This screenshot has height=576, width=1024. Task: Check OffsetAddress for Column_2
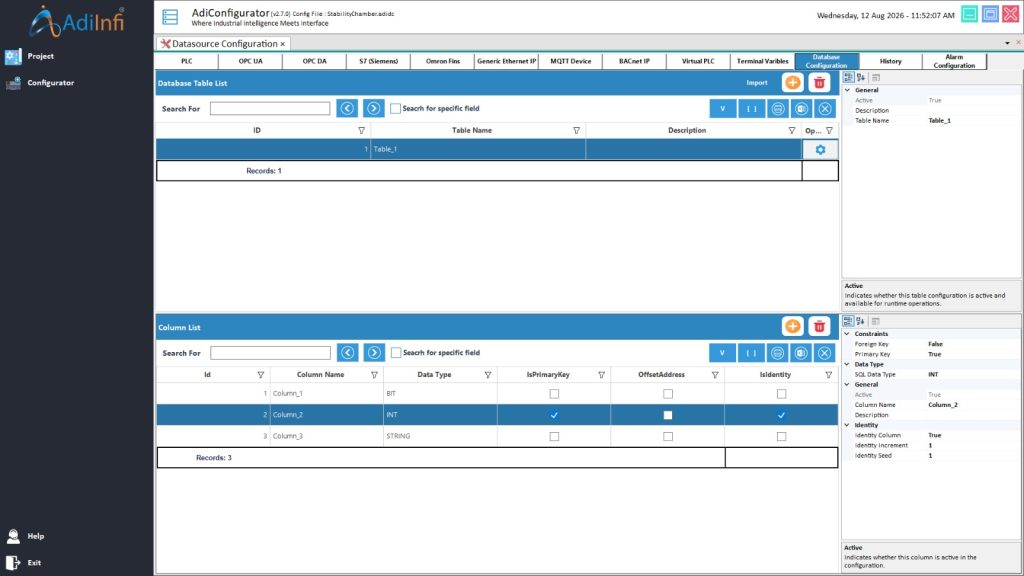668,415
